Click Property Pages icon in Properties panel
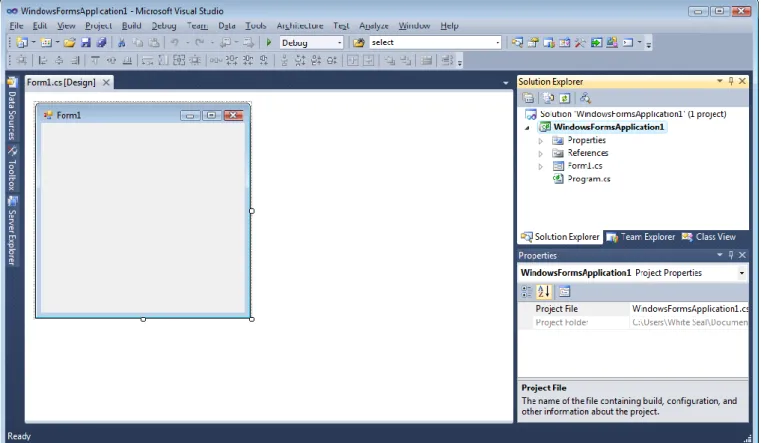 (564, 291)
